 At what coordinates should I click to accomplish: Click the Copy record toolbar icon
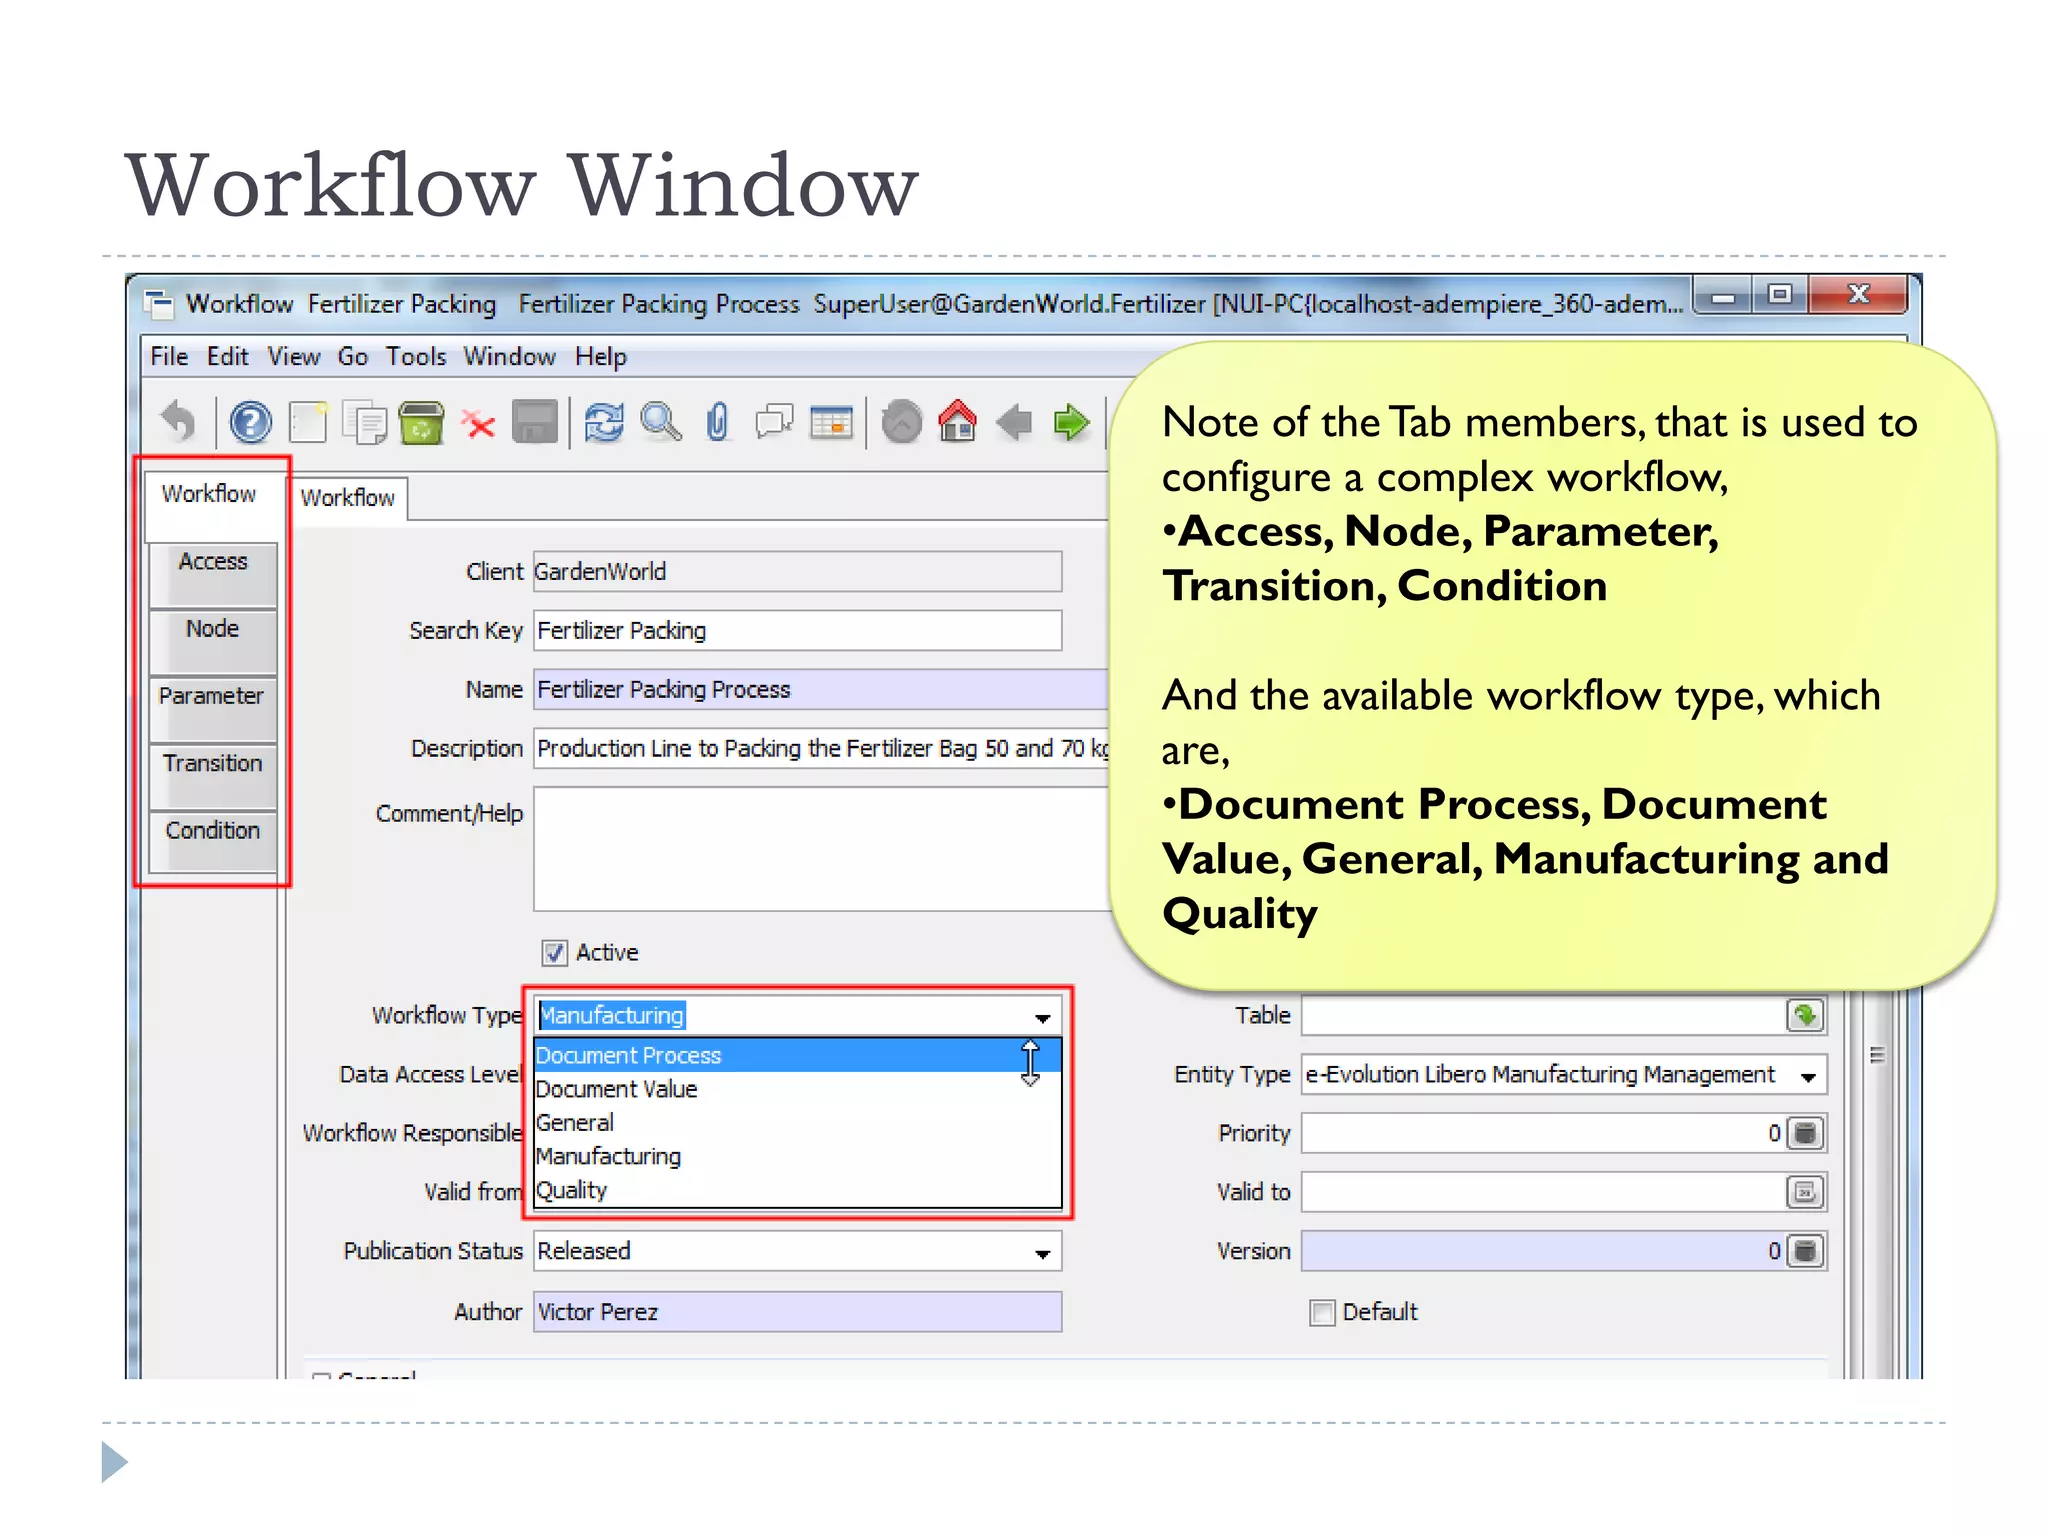[365, 422]
